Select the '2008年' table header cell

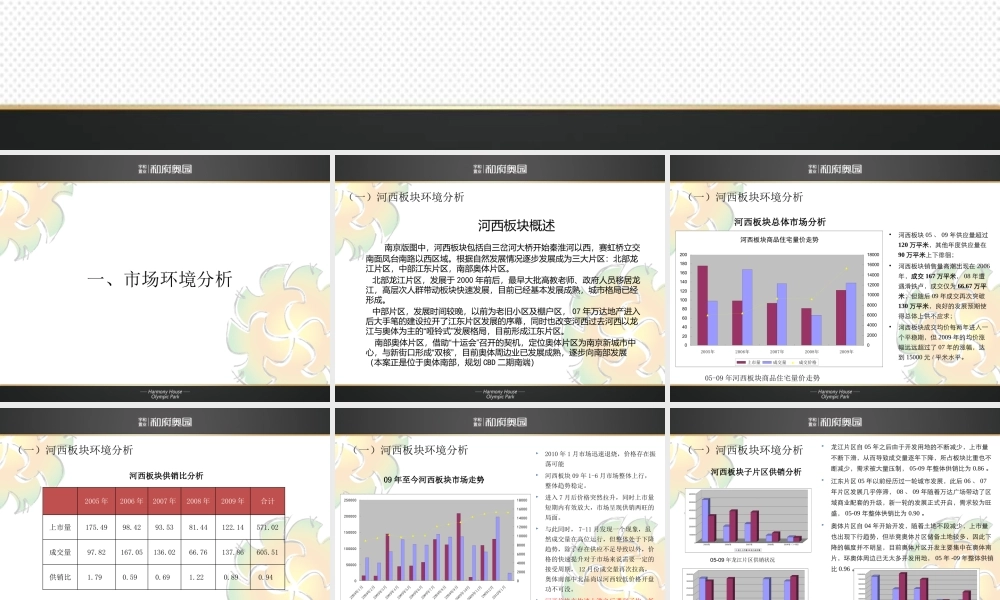[x=198, y=501]
